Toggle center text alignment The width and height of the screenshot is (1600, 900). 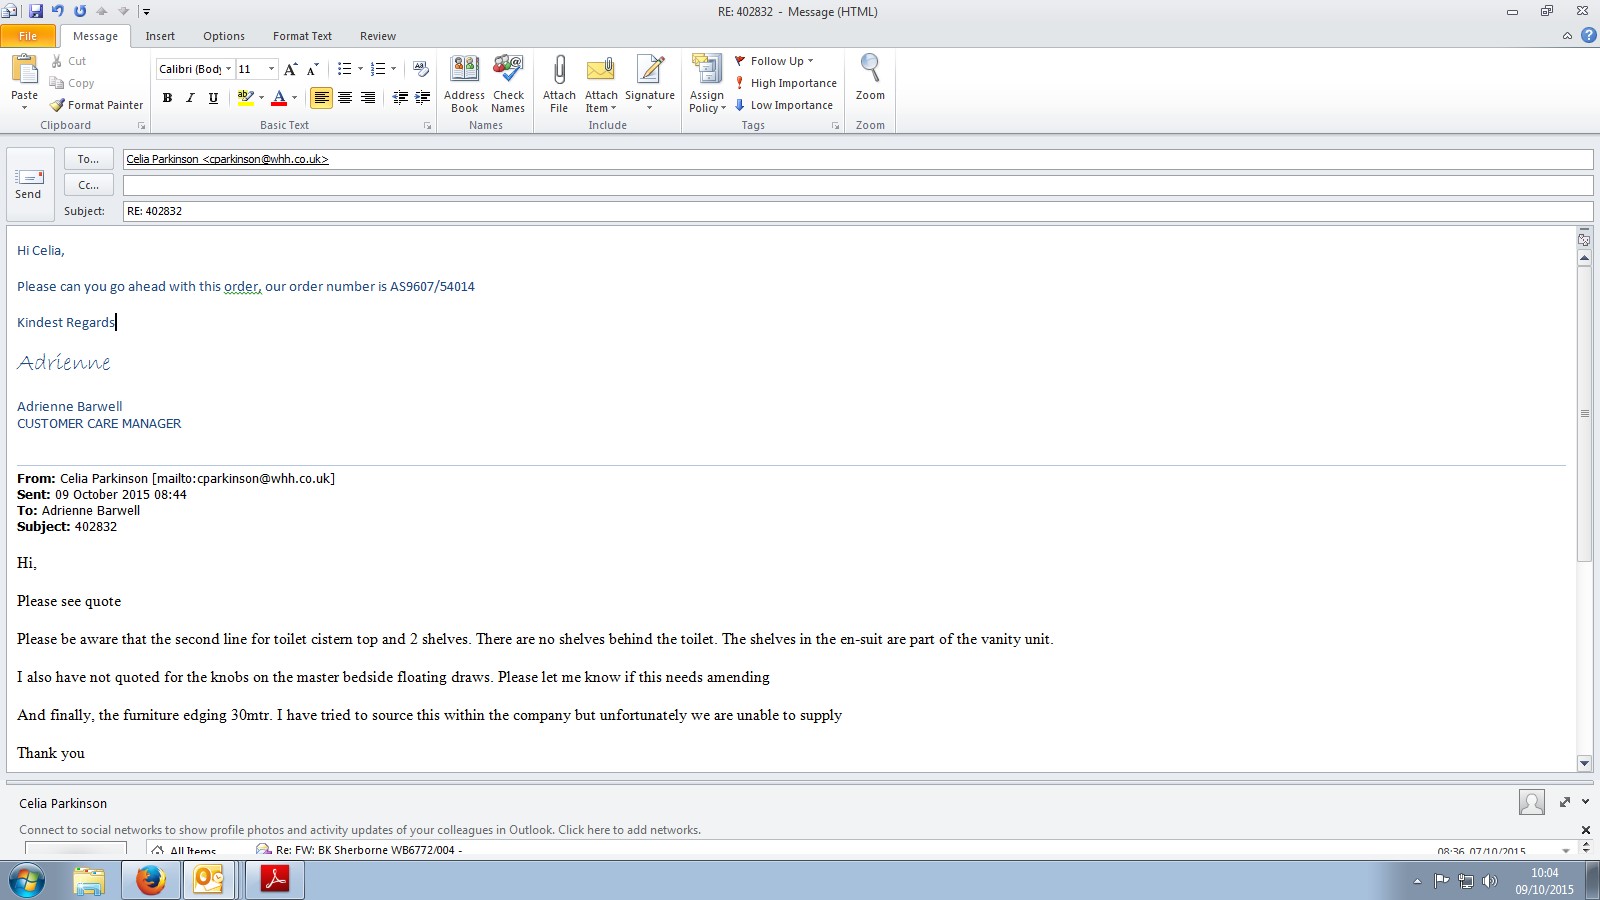pyautogui.click(x=345, y=98)
